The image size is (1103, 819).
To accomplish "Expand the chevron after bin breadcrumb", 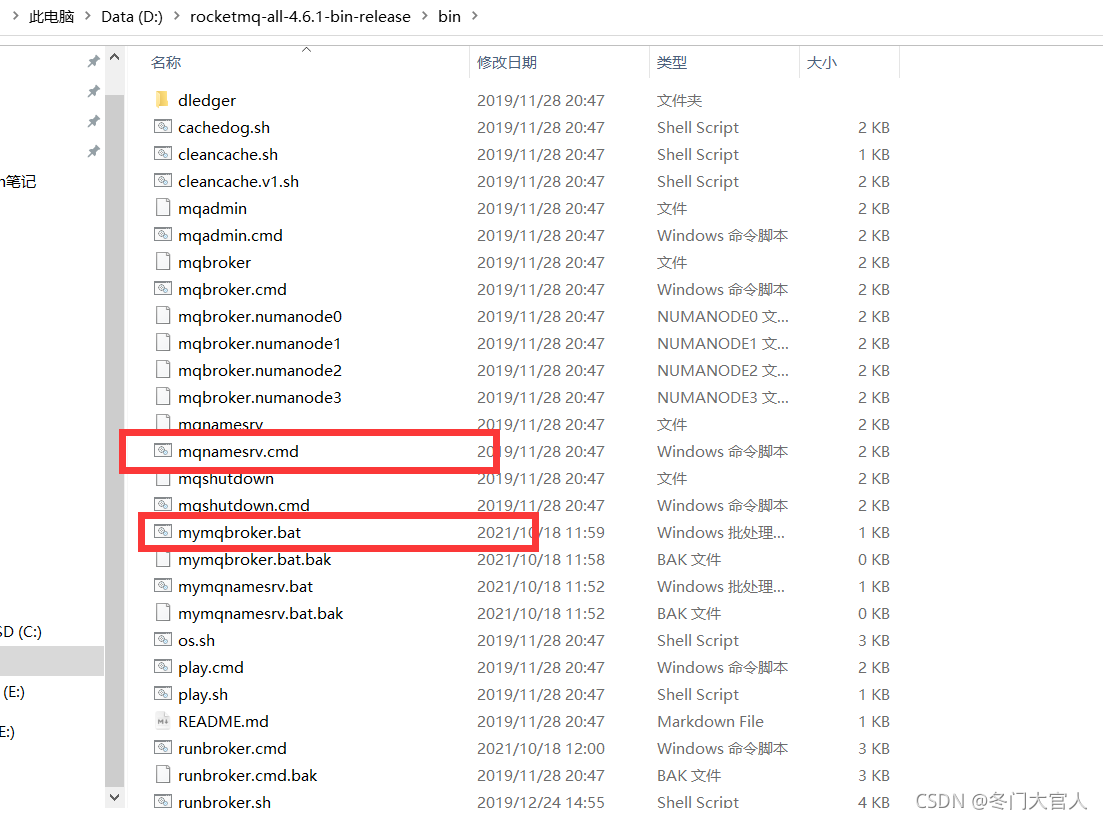I will pyautogui.click(x=475, y=16).
